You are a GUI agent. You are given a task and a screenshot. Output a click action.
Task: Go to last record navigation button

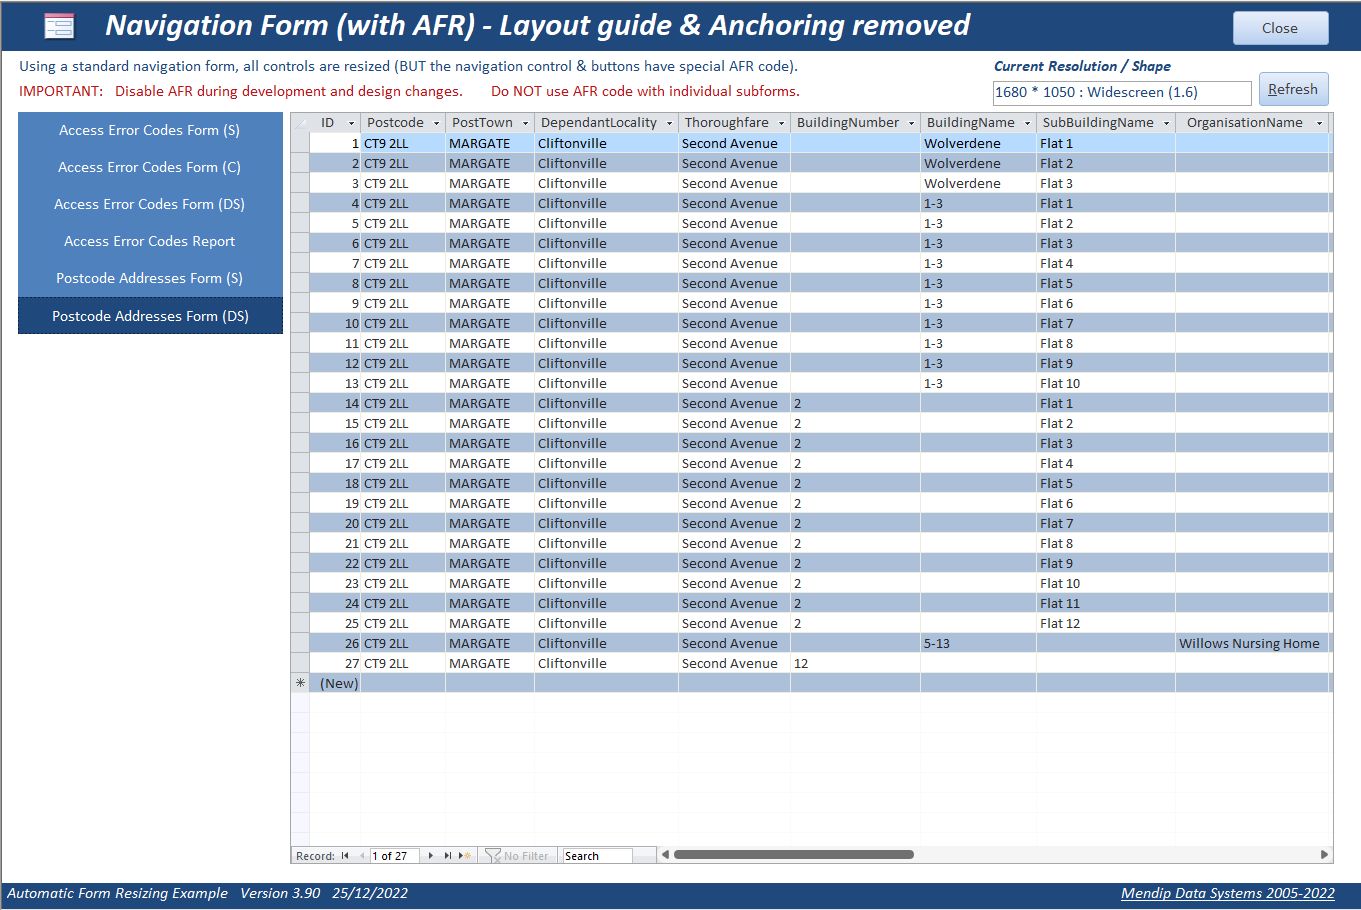pos(448,856)
